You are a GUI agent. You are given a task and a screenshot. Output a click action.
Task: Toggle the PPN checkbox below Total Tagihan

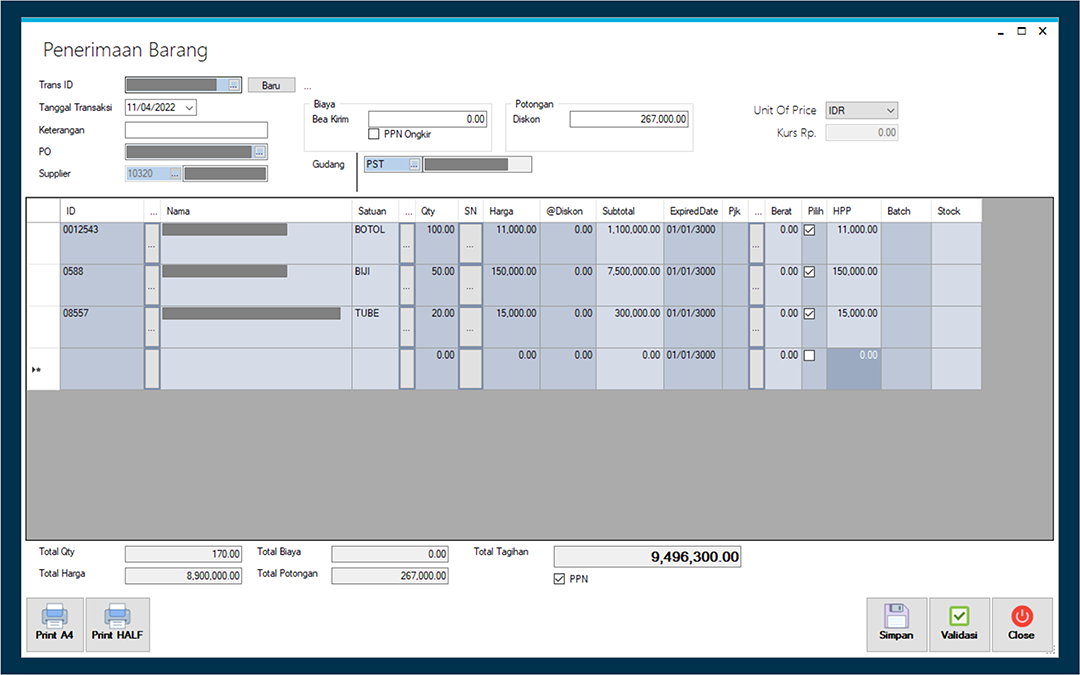[x=559, y=579]
